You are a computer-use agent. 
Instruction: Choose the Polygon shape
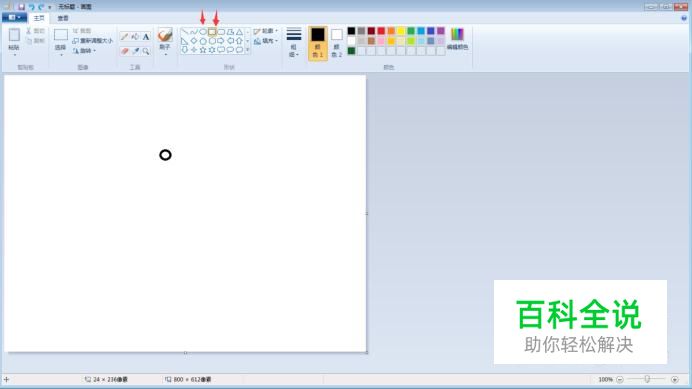[x=230, y=32]
